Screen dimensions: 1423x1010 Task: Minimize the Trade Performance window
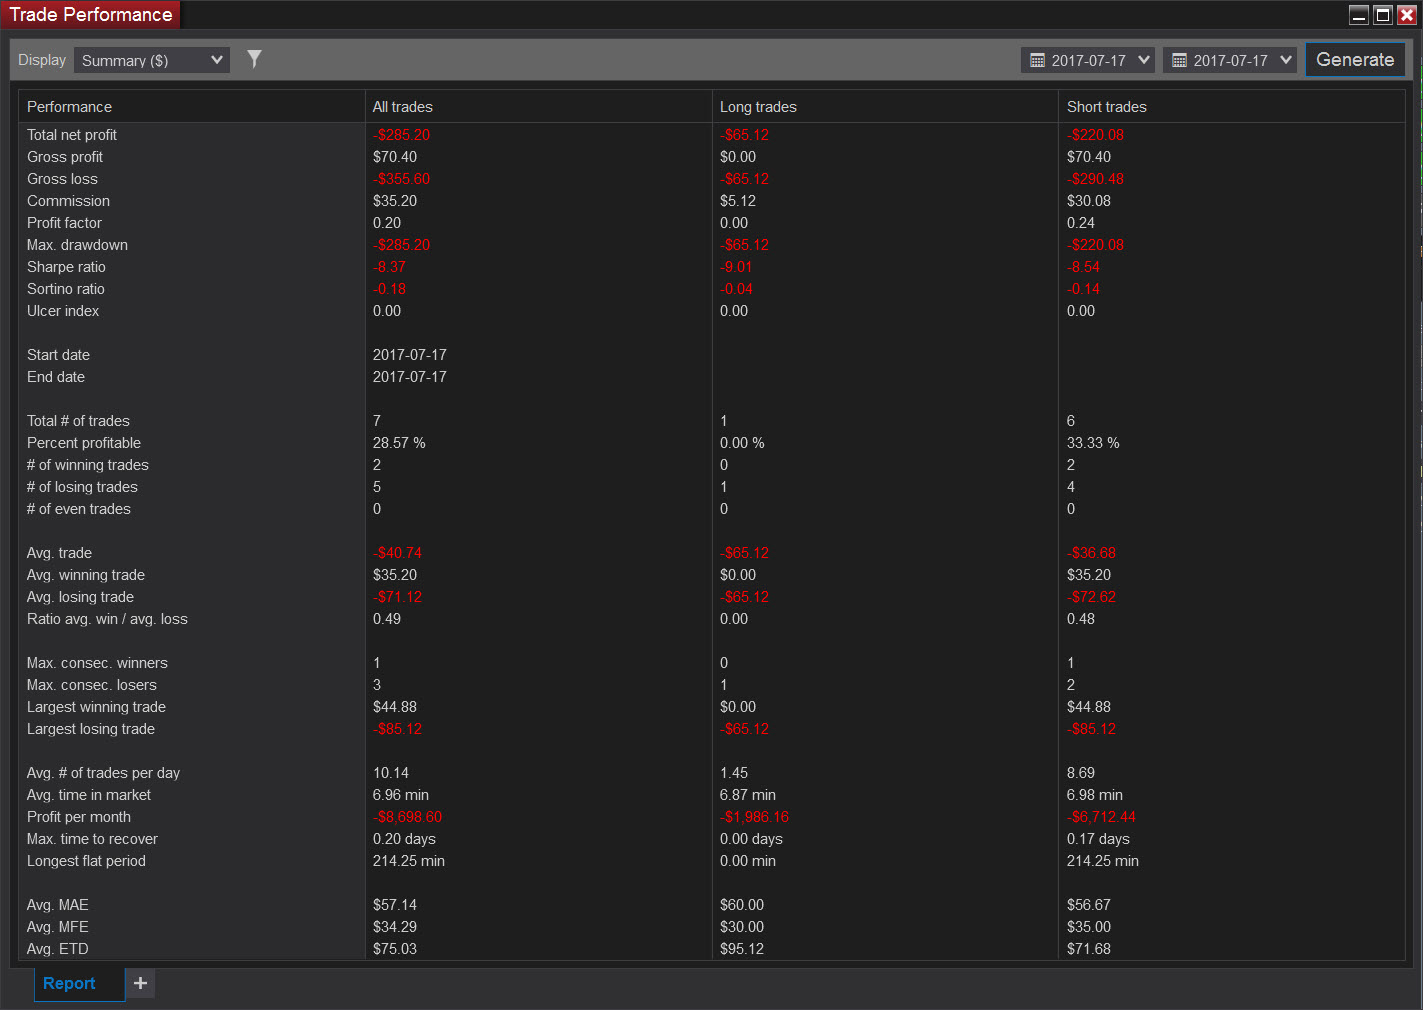pyautogui.click(x=1359, y=15)
